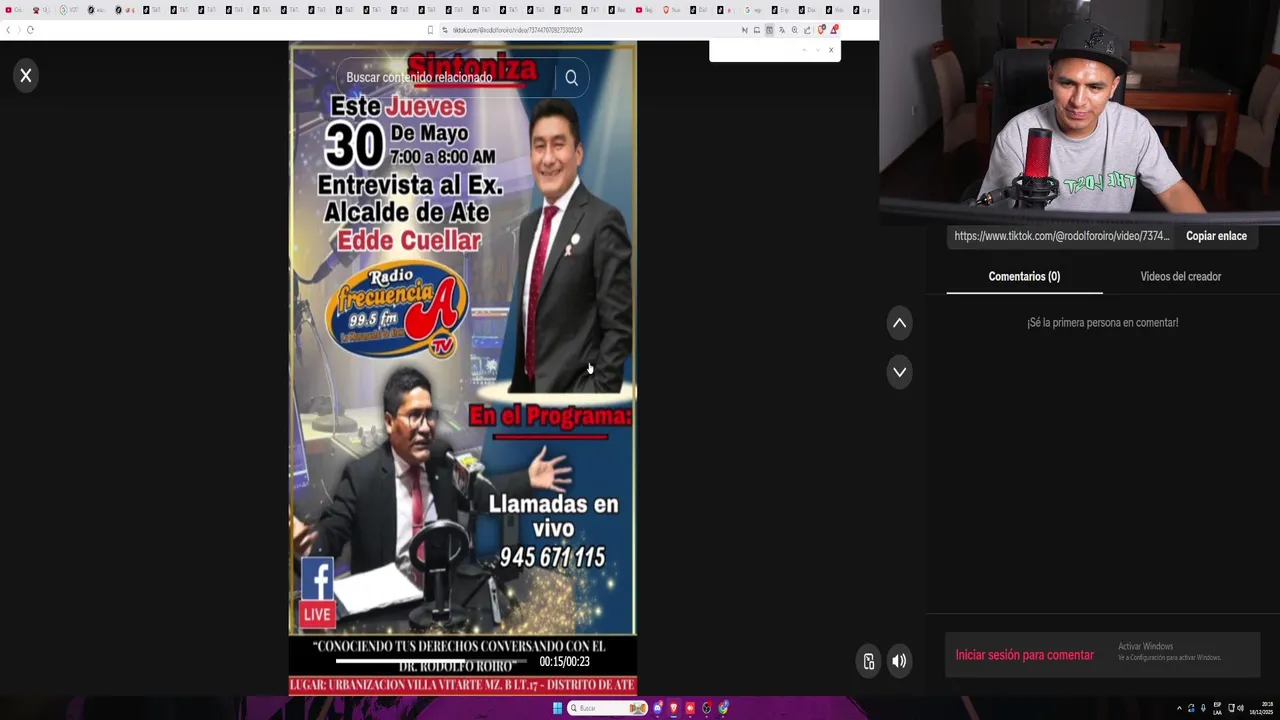Switch to Videos del creador tab
1280x720 pixels.
tap(1180, 276)
